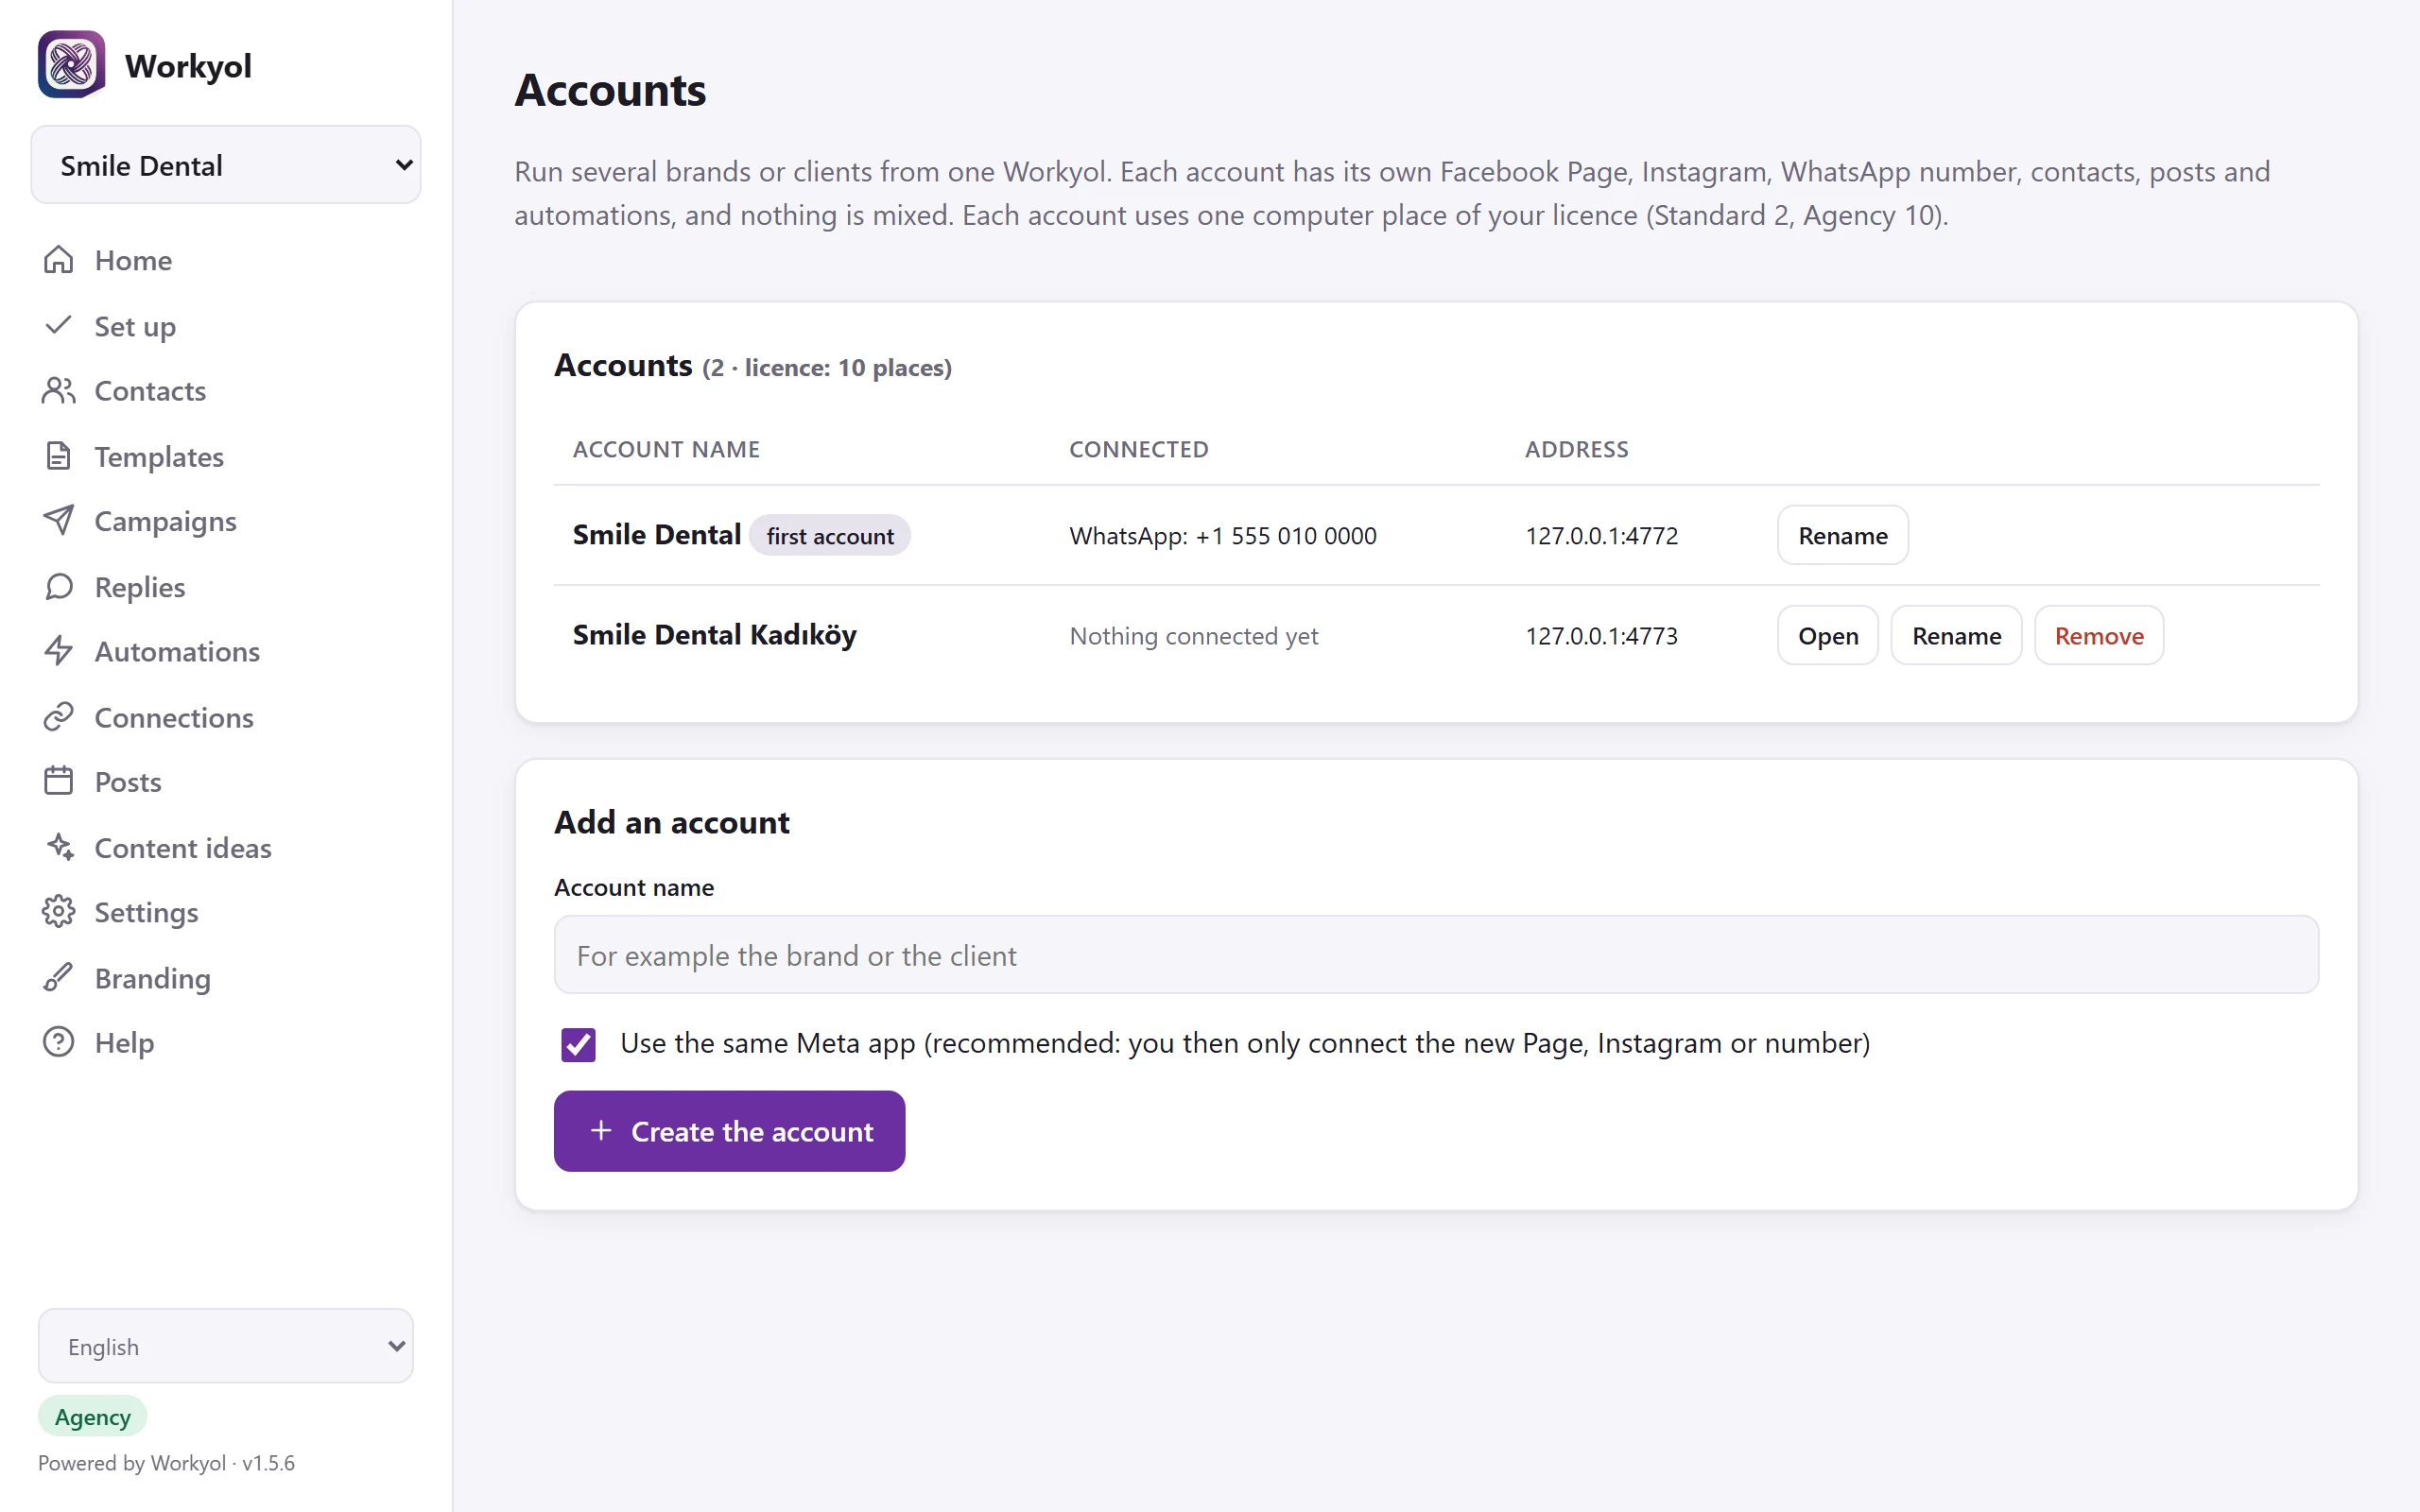
Task: Click the Home house icon
Action: 59,260
